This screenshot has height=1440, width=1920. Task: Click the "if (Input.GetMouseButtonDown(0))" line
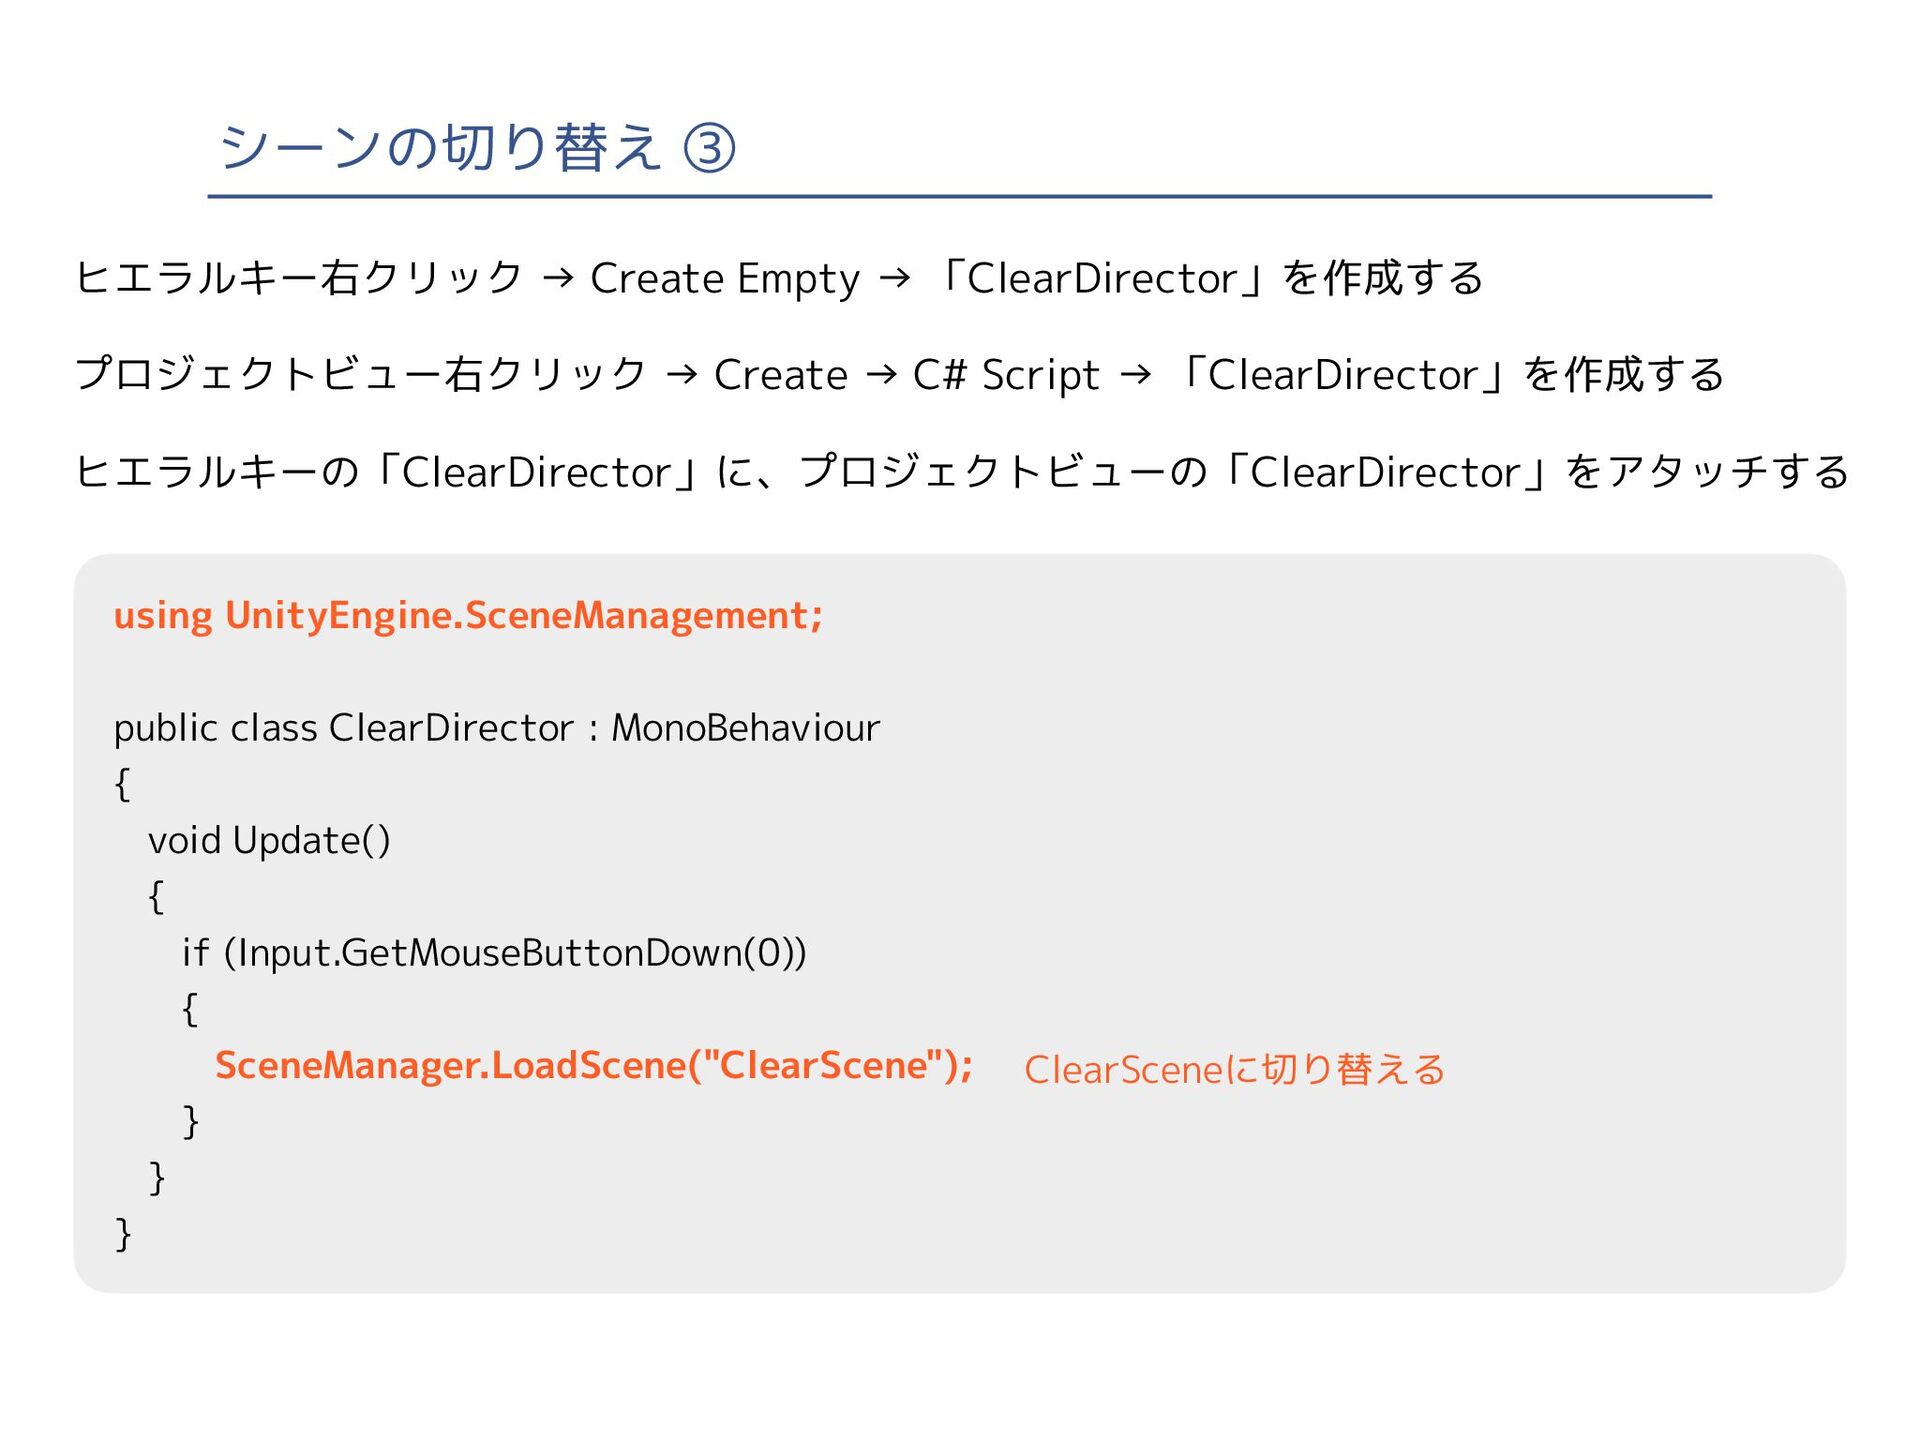click(x=494, y=952)
